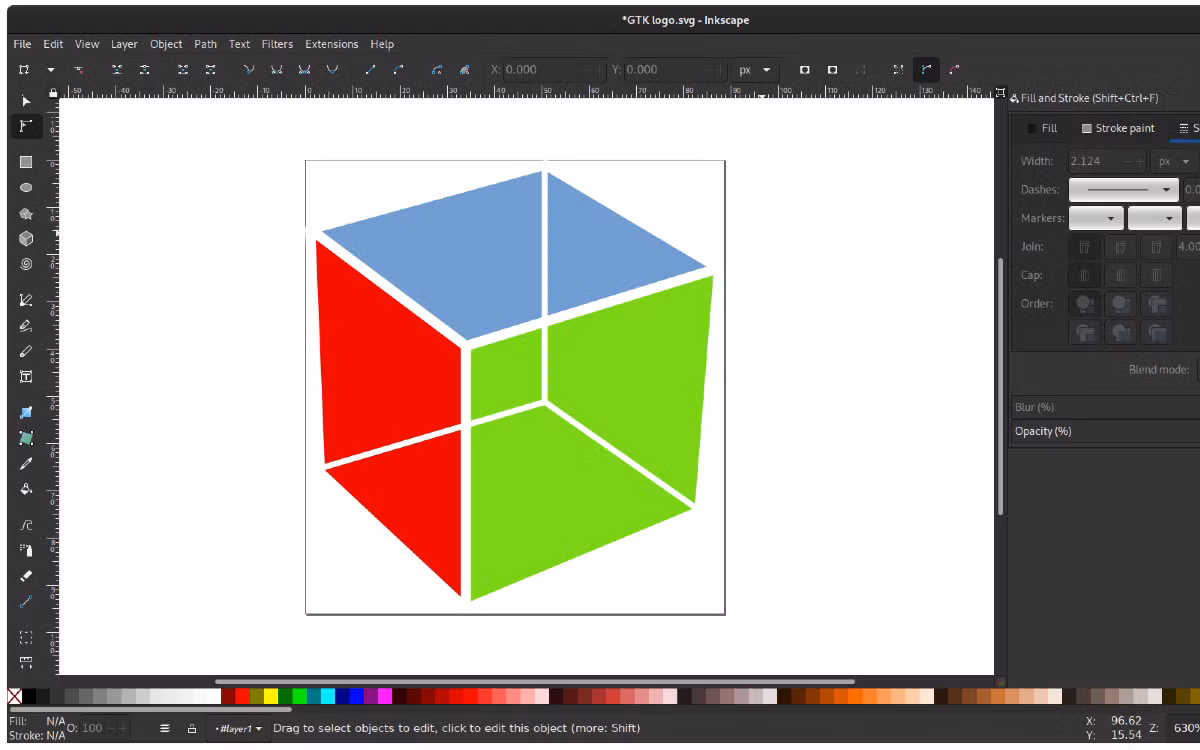Click the Join selected nodes icon
Image resolution: width=1200 pixels, height=750 pixels.
tap(117, 70)
